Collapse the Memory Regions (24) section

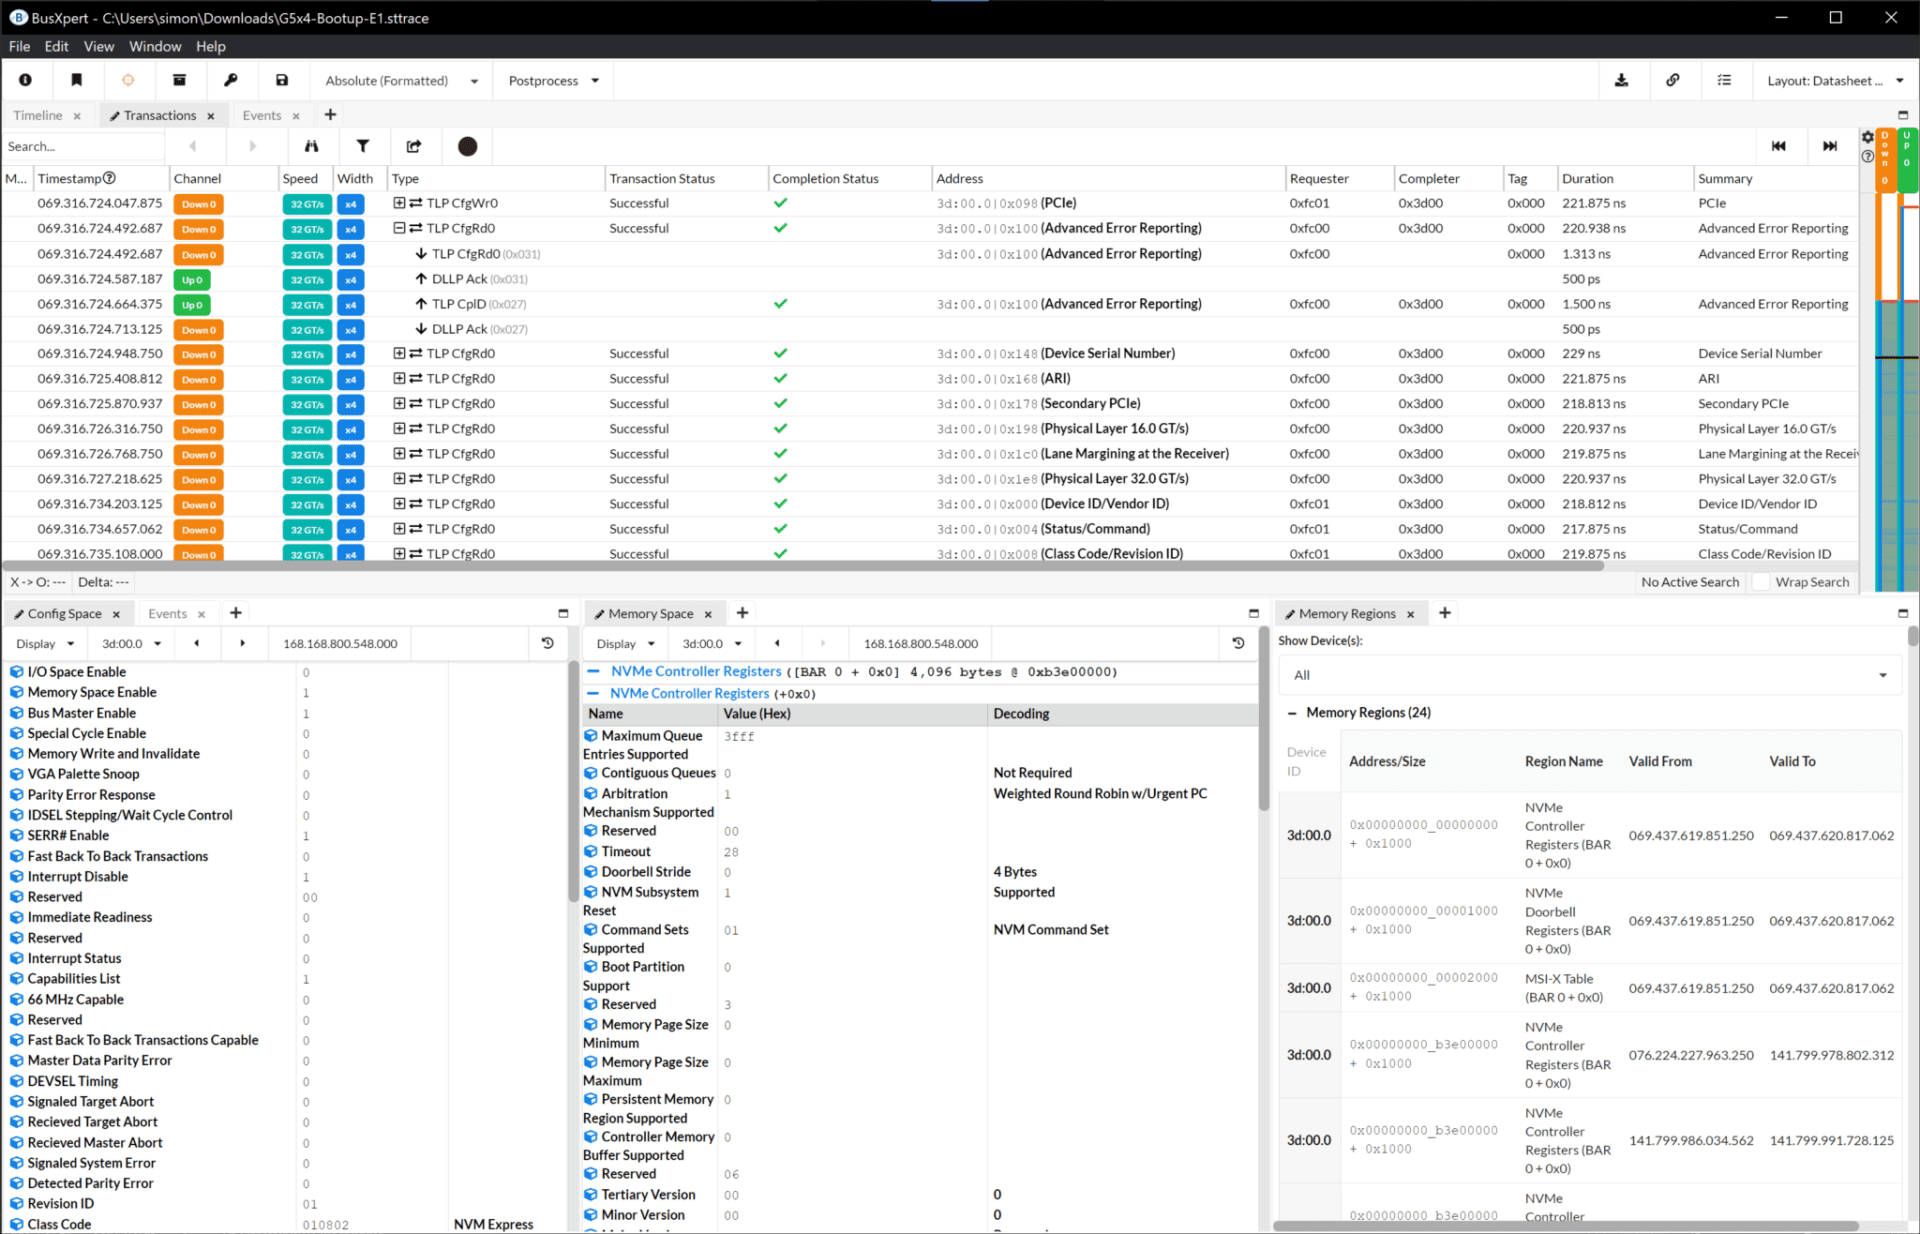pyautogui.click(x=1292, y=713)
